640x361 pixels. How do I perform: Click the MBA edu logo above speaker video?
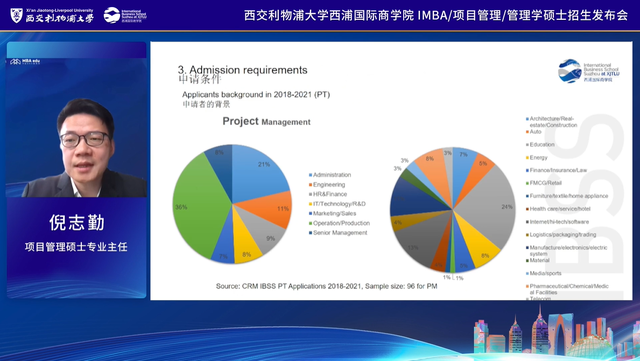(x=25, y=62)
